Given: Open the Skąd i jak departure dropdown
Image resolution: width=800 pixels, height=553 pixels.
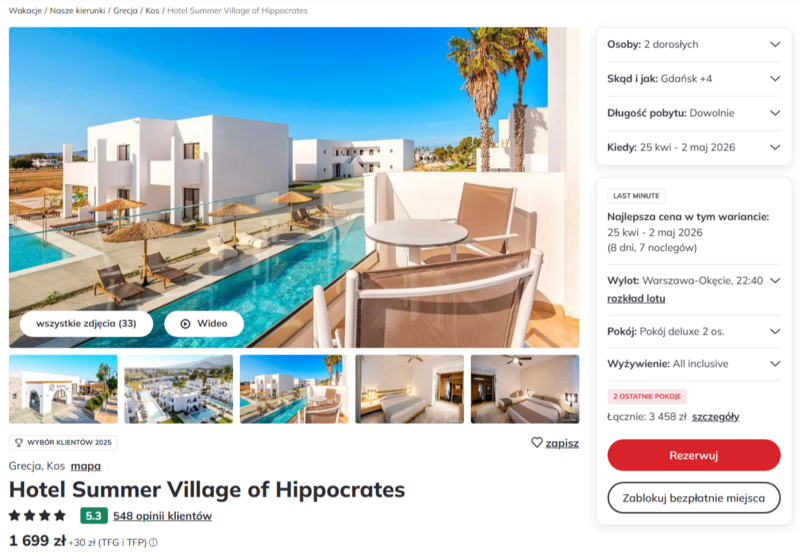Looking at the screenshot, I should coord(693,79).
